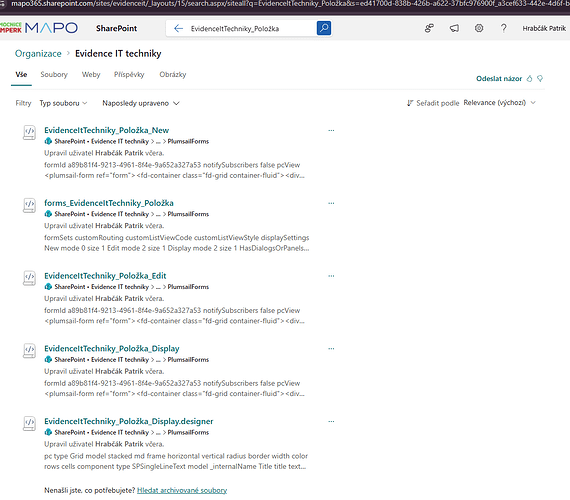570x500 pixels.
Task: Click the thumbs up feedback icon
Action: click(x=529, y=79)
